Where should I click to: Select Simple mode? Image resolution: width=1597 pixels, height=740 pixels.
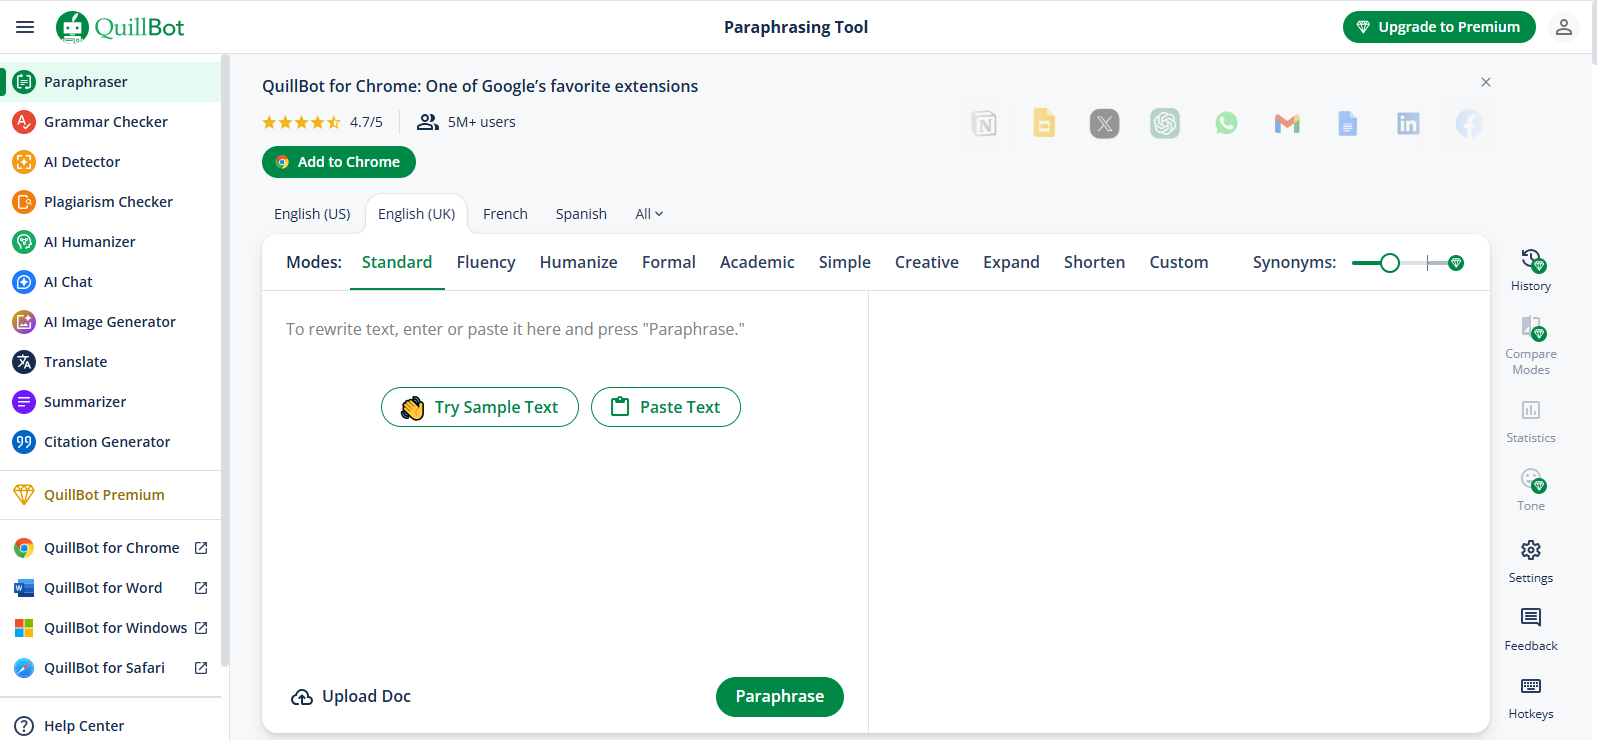[845, 262]
